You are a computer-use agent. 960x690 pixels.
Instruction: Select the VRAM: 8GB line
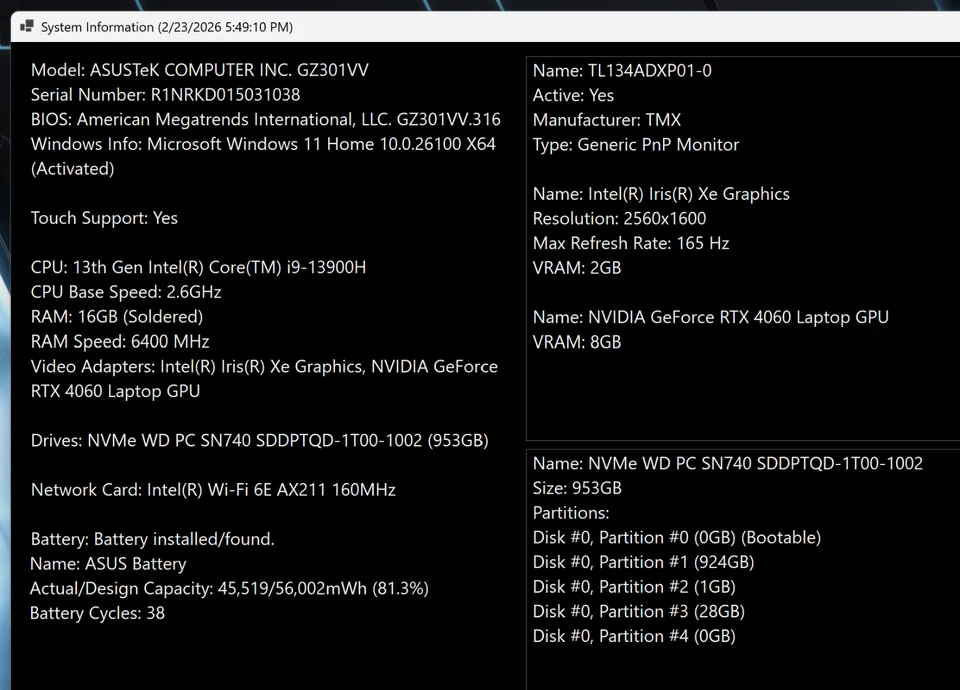[x=577, y=342]
